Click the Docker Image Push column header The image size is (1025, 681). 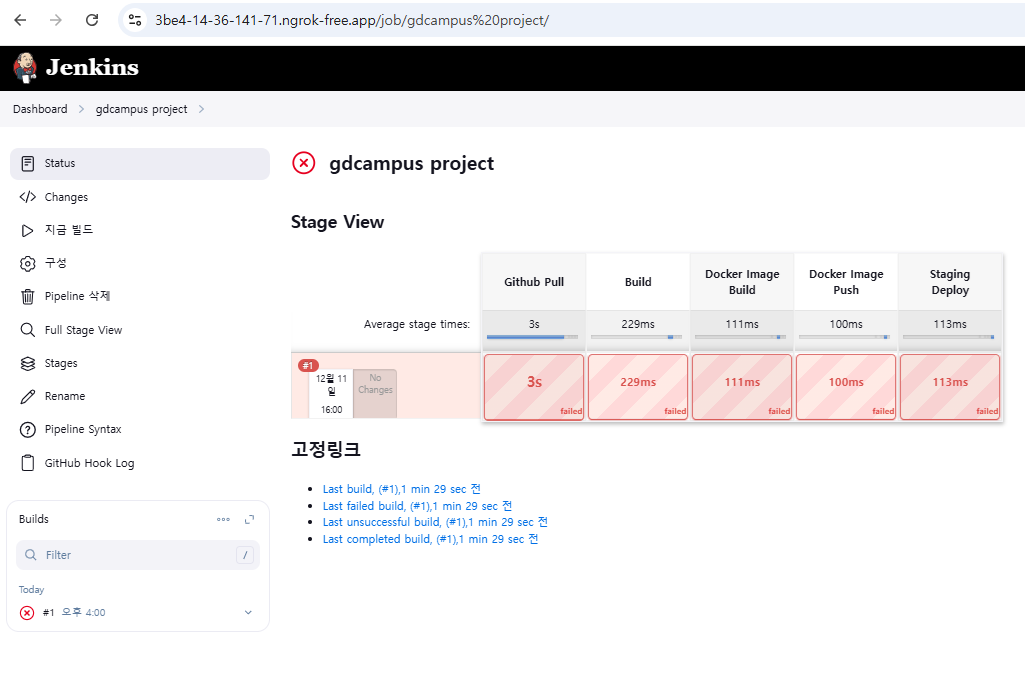point(846,282)
